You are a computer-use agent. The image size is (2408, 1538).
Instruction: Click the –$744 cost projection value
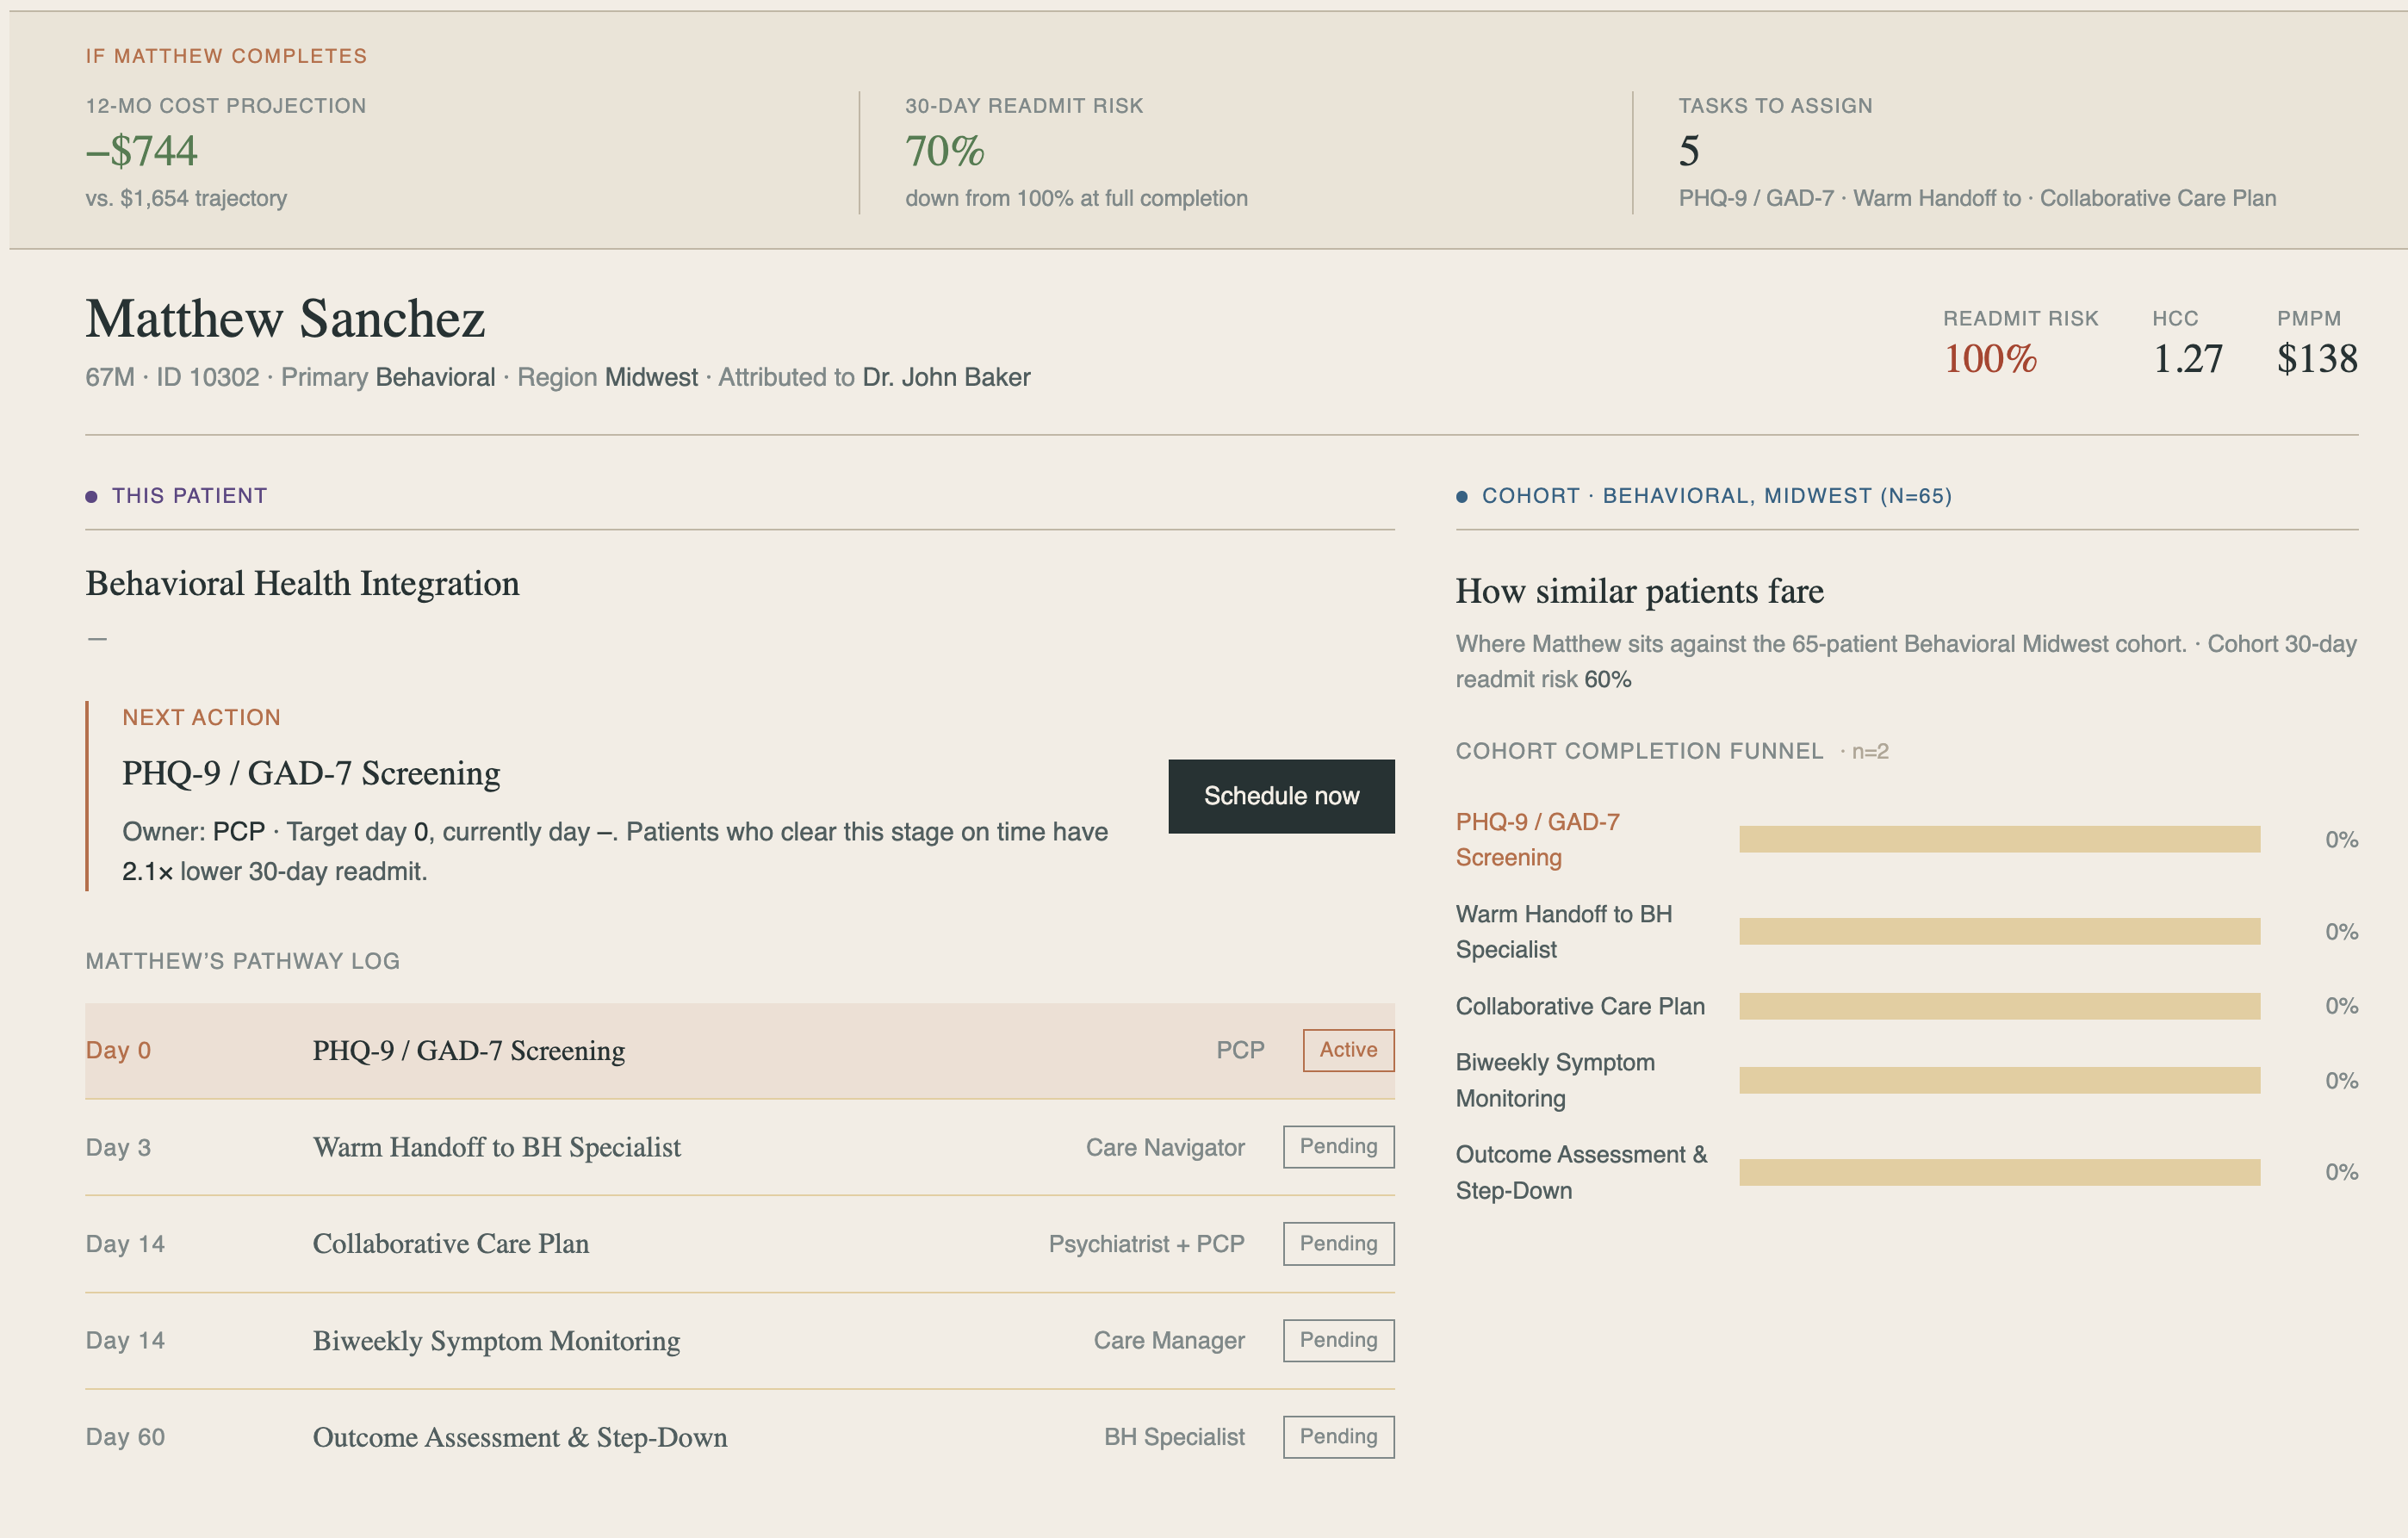pyautogui.click(x=142, y=151)
